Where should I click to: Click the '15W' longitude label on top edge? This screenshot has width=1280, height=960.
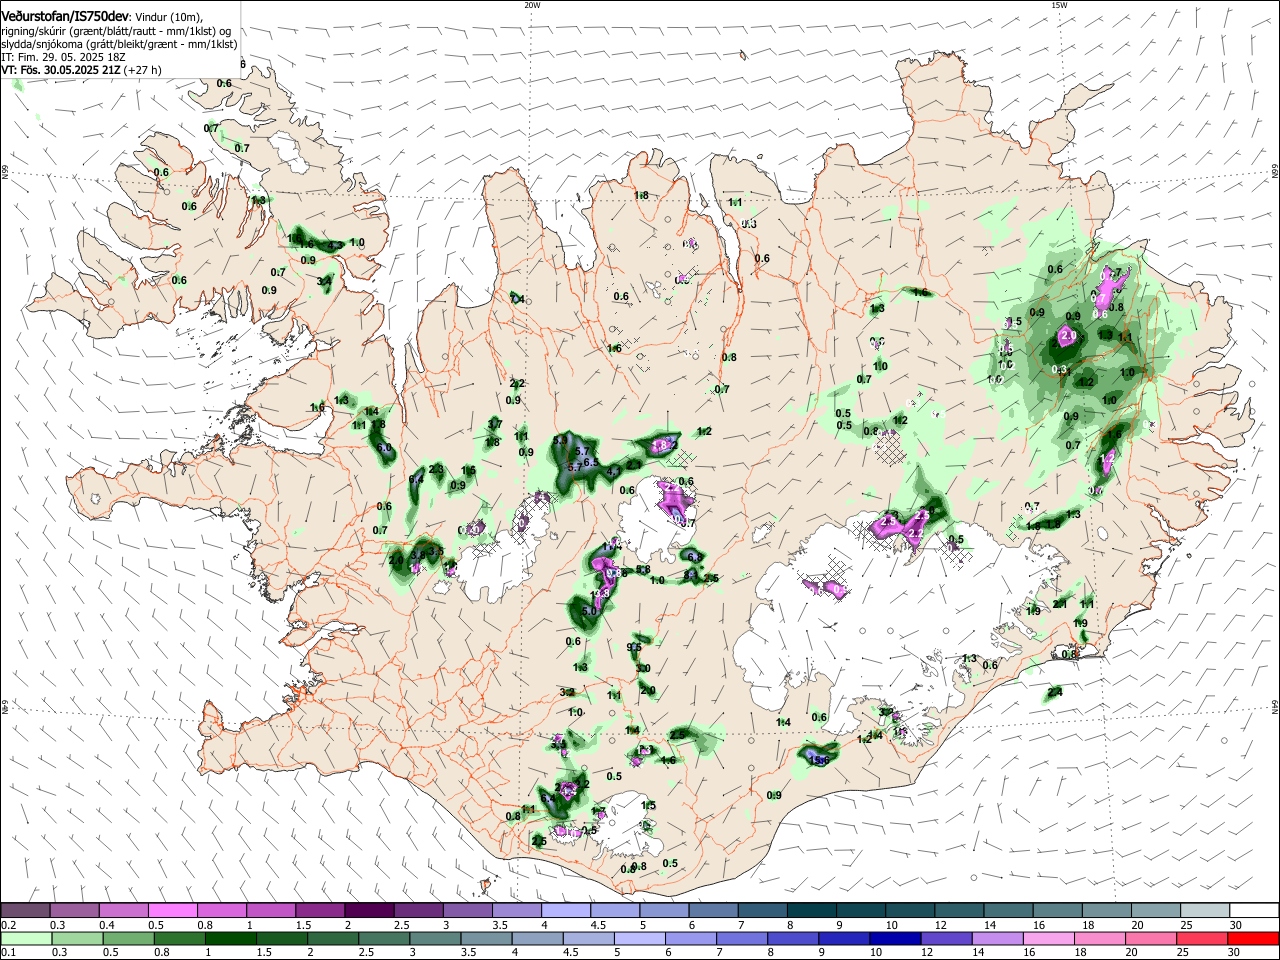coord(1059,5)
